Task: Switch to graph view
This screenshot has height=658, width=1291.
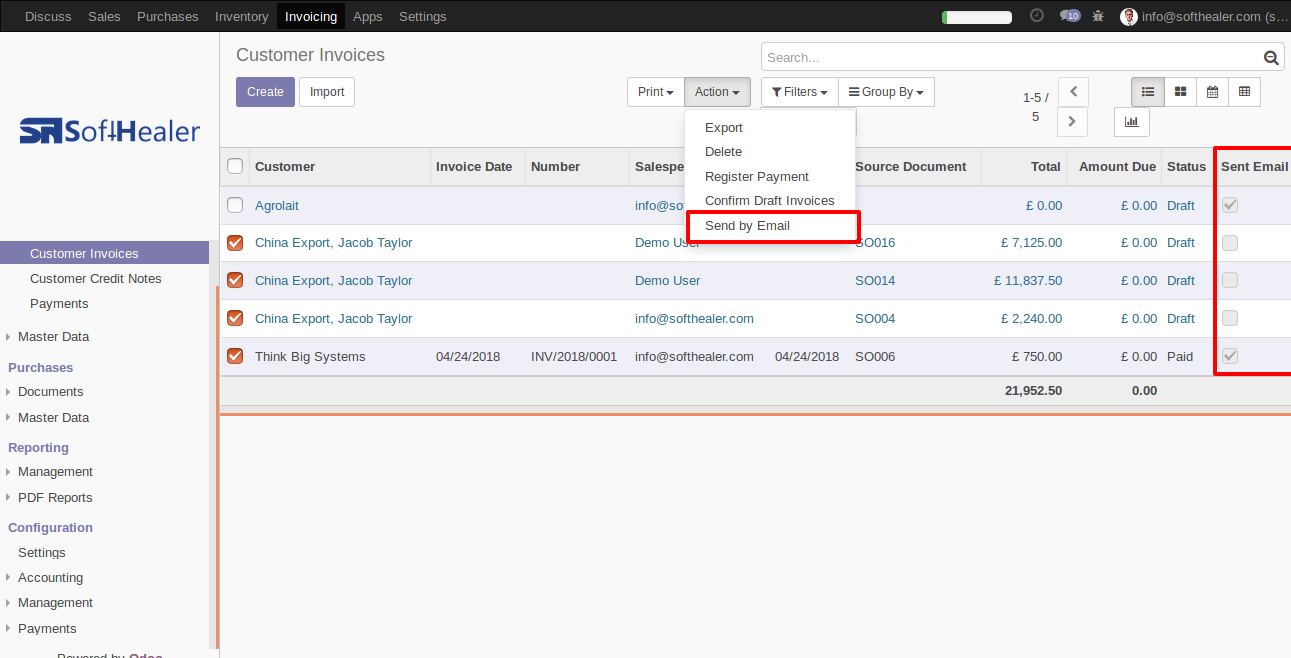Action: (x=1132, y=121)
